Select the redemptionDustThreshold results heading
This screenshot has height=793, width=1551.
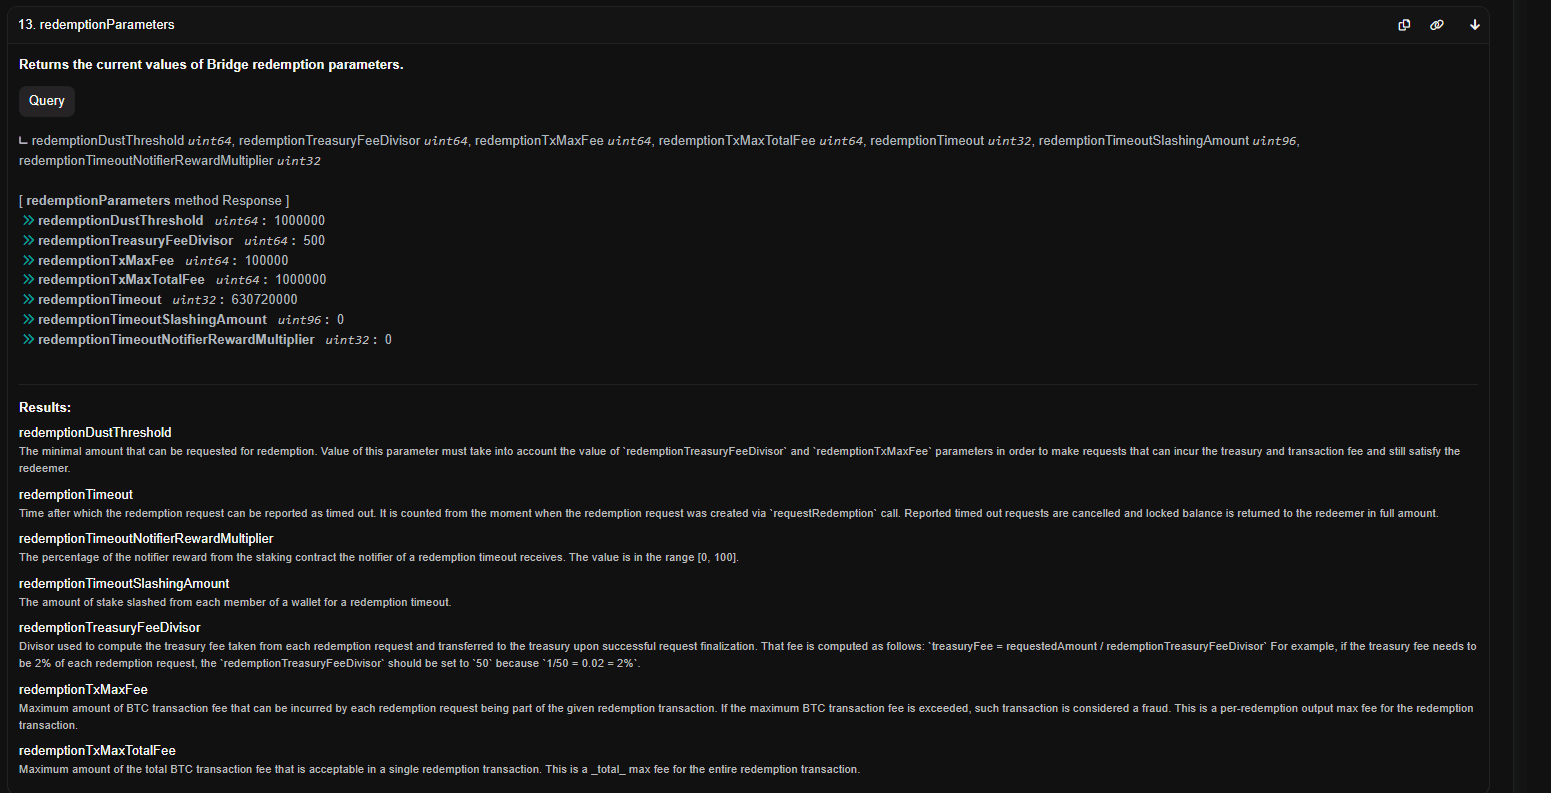click(95, 433)
